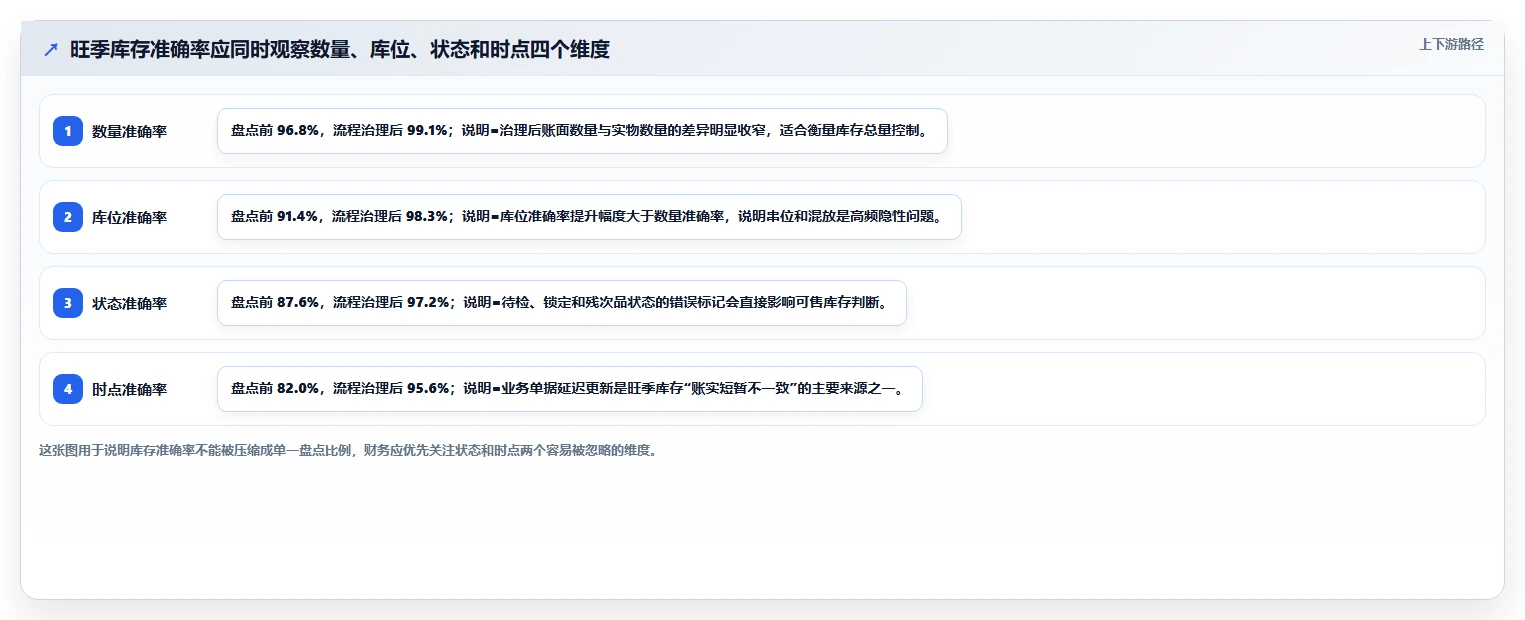
Task: Select the 时点准确率 label
Action: point(129,389)
